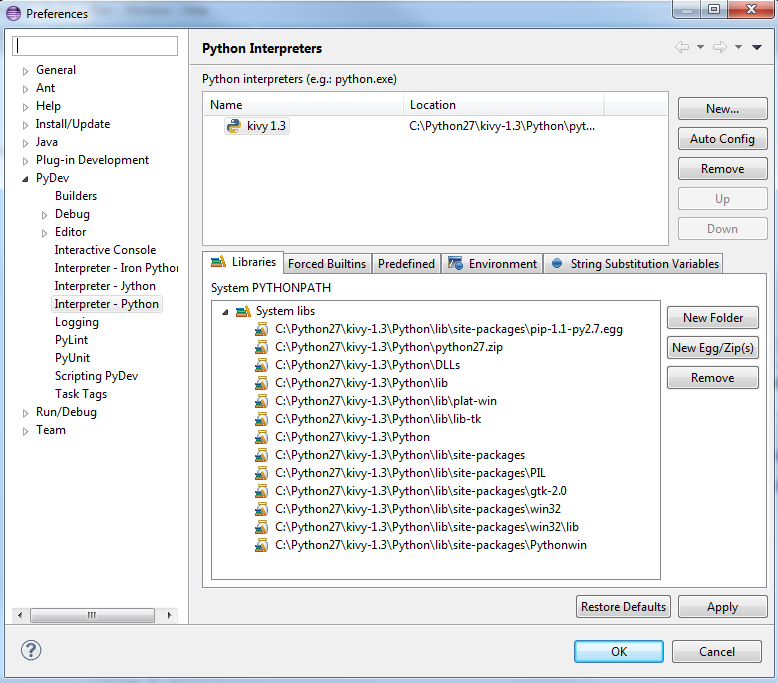Open the Environment tab

[x=492, y=263]
